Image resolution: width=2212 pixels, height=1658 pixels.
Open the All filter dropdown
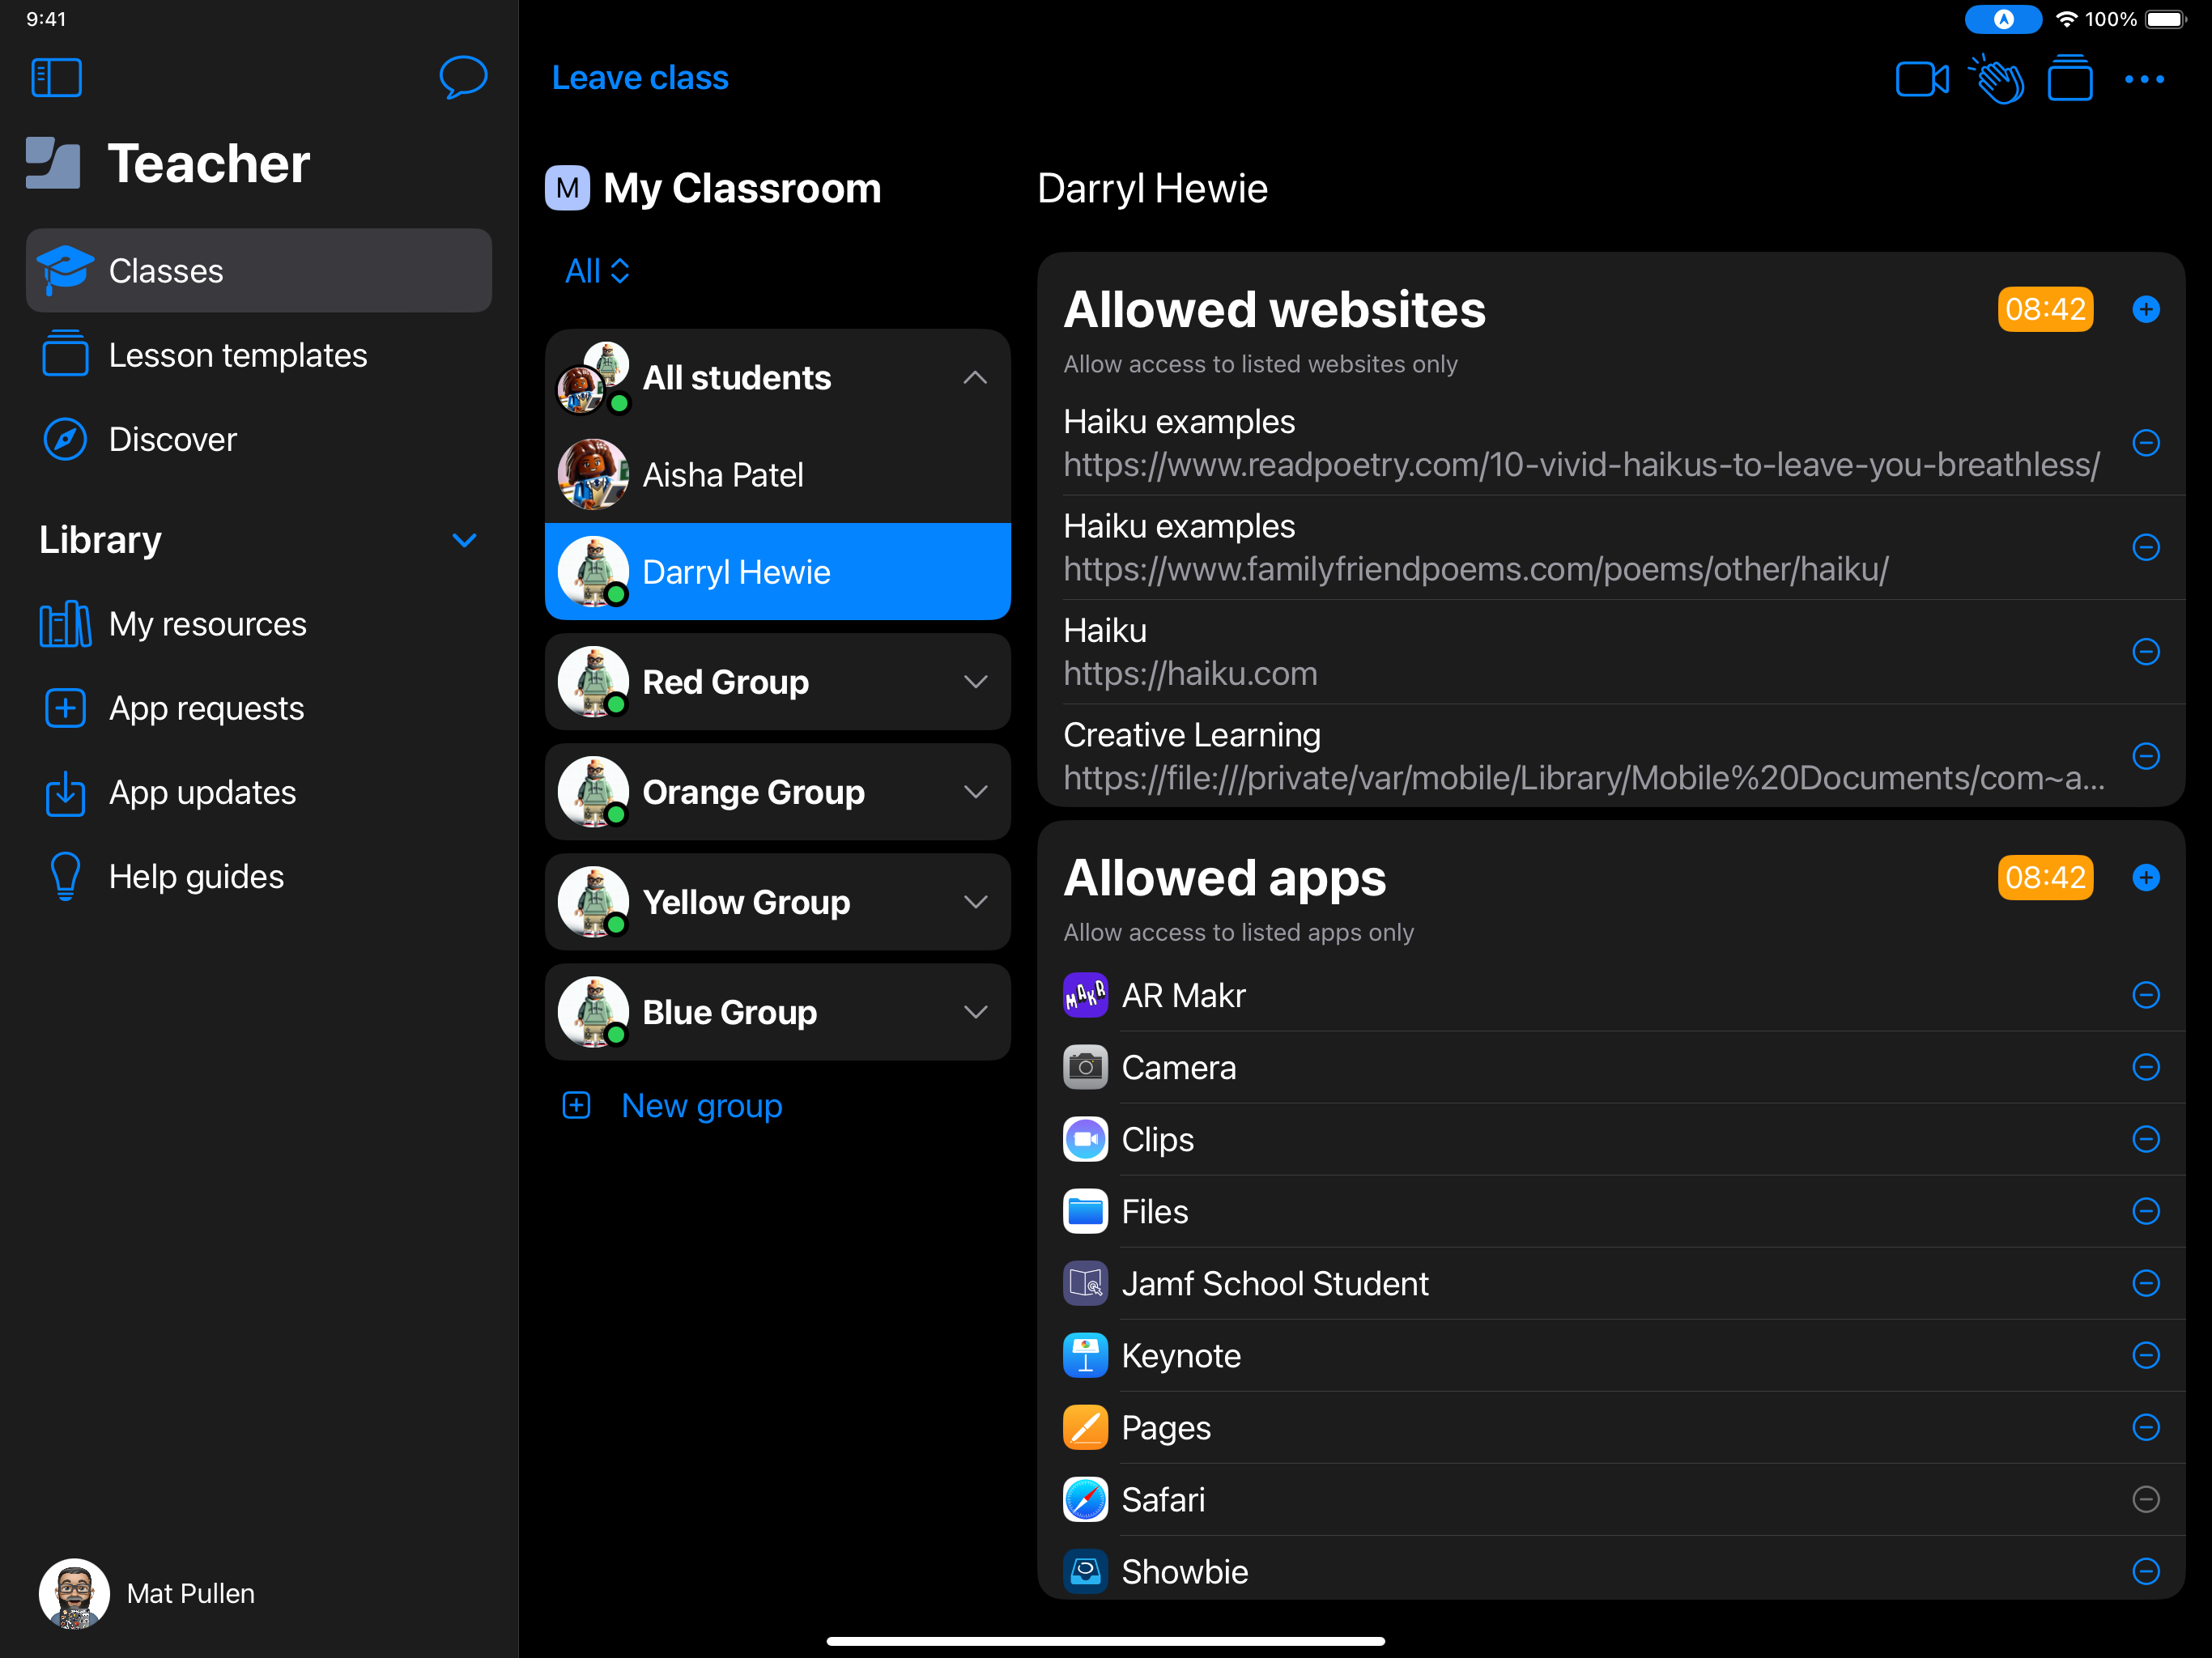(x=597, y=271)
